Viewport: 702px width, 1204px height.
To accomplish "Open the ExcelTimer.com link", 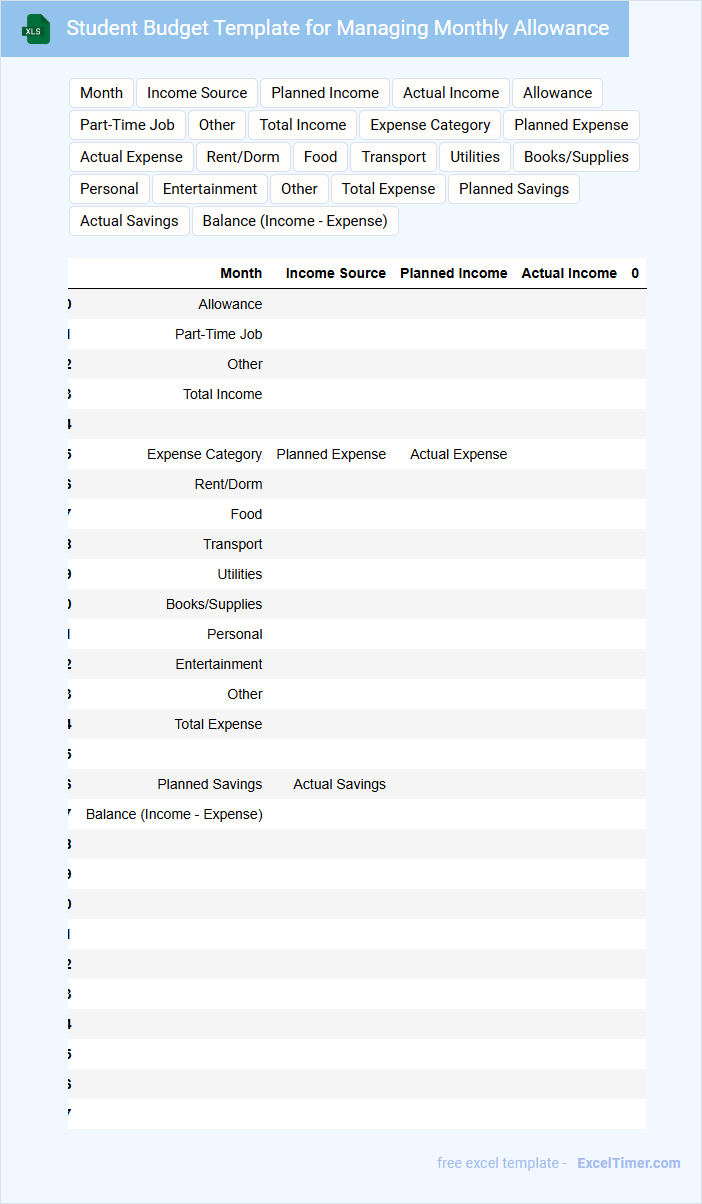I will click(x=628, y=1163).
